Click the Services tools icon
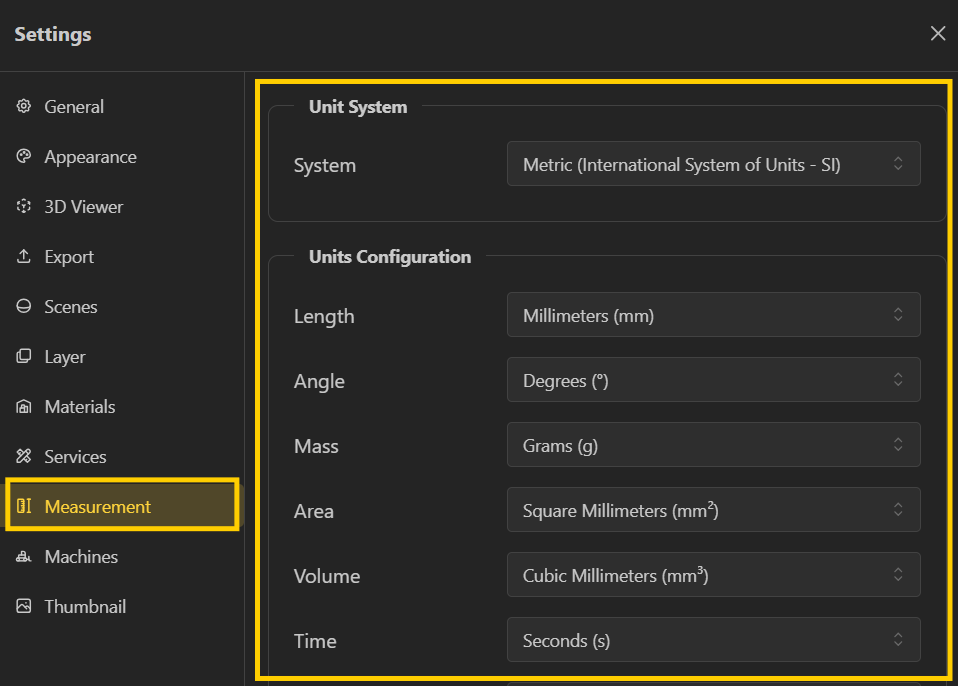This screenshot has width=958, height=686. (24, 457)
